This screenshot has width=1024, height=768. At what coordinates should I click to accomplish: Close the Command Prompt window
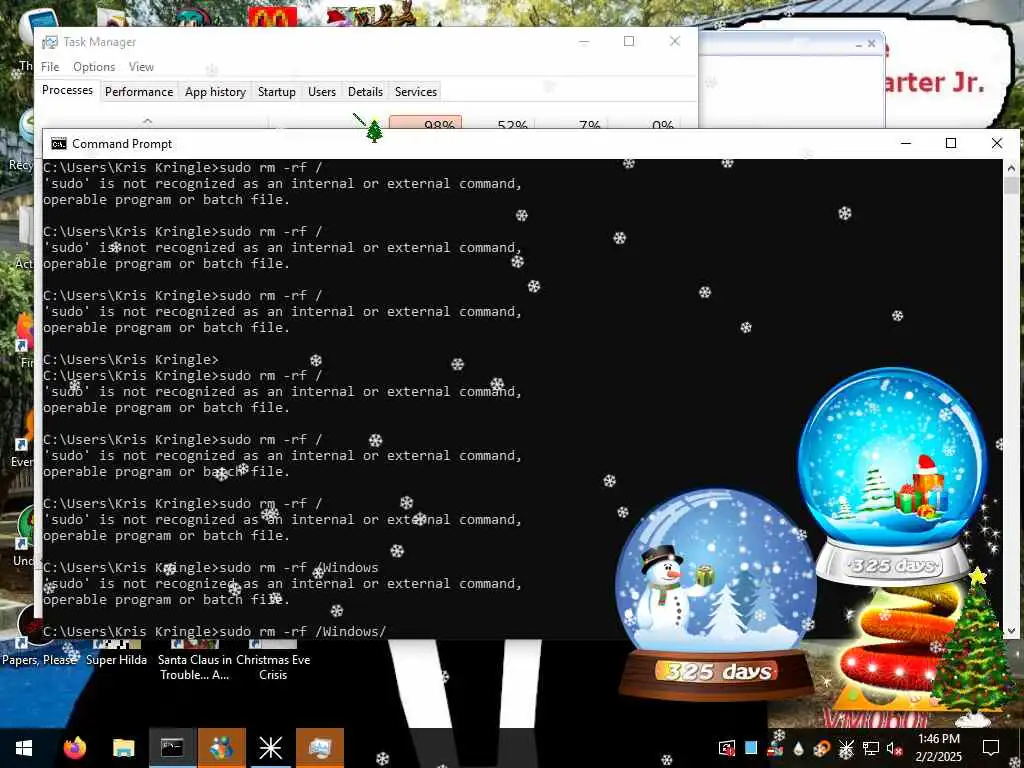(x=997, y=144)
